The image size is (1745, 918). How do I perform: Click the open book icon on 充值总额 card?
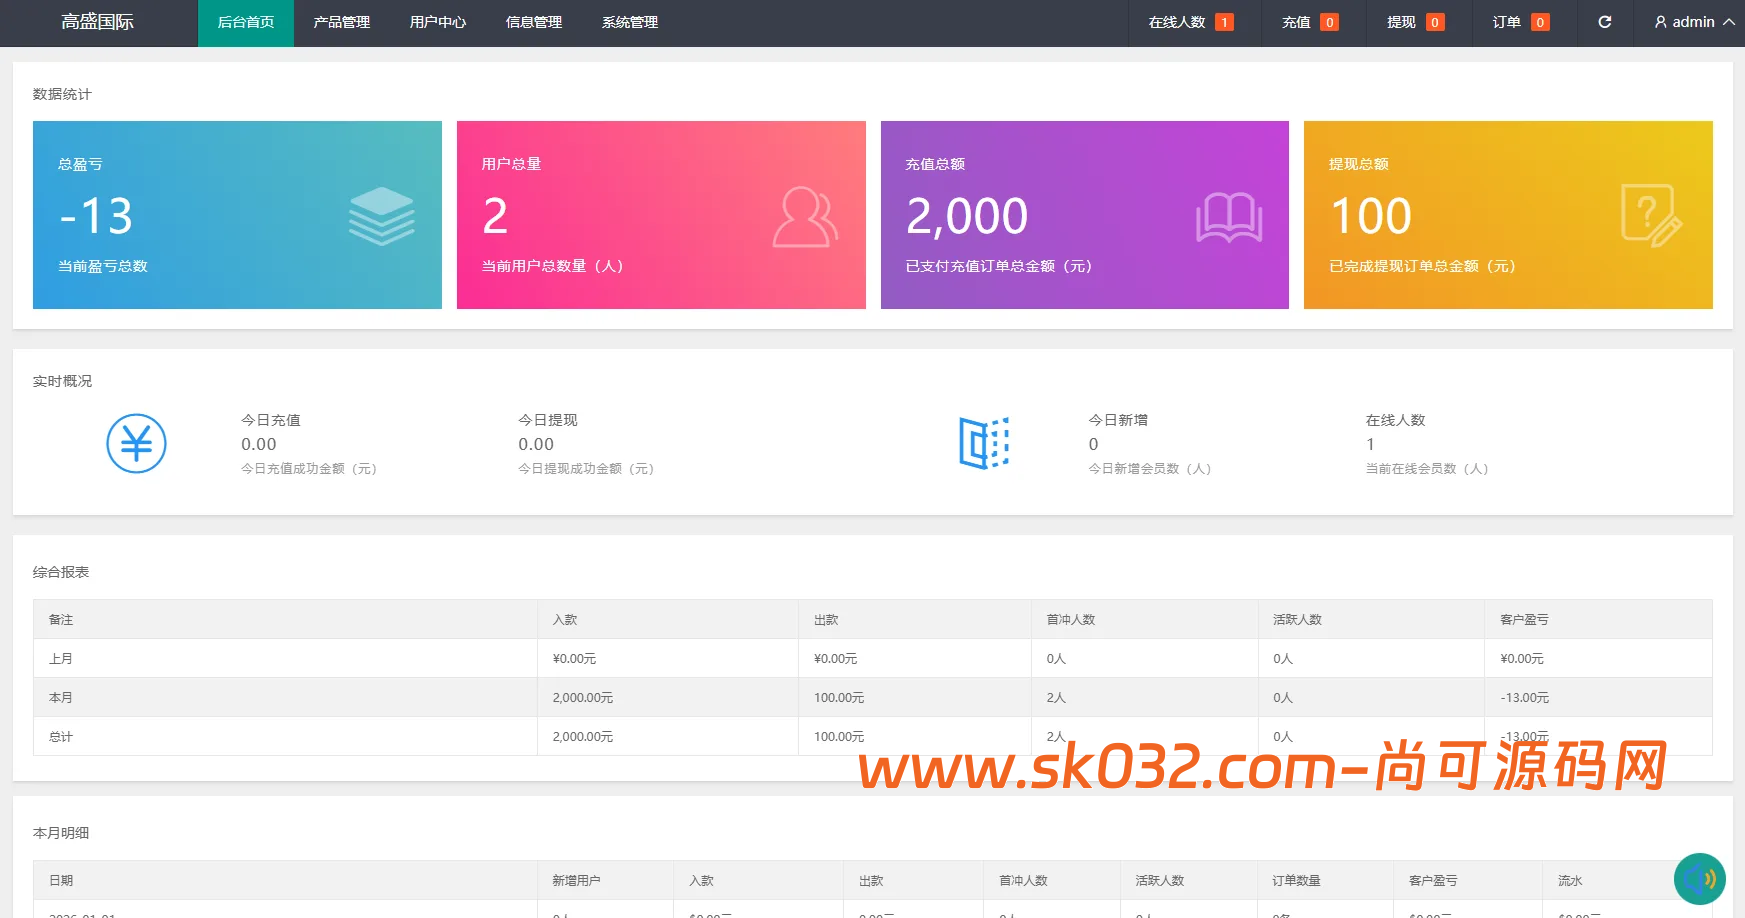coord(1229,215)
